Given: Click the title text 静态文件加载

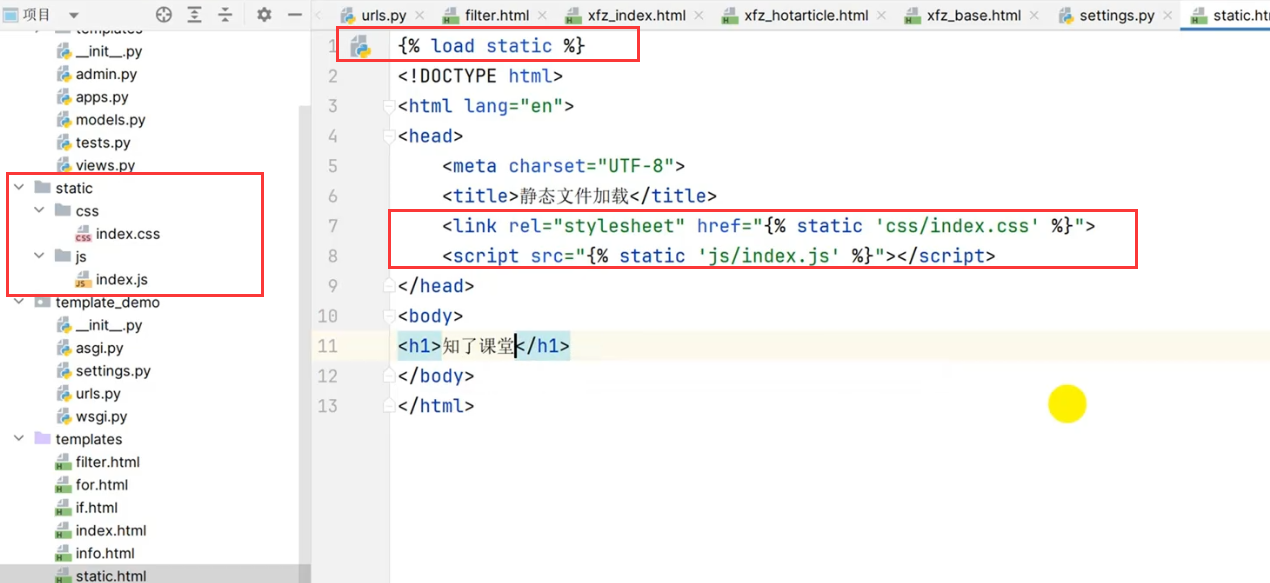Looking at the screenshot, I should 574,196.
